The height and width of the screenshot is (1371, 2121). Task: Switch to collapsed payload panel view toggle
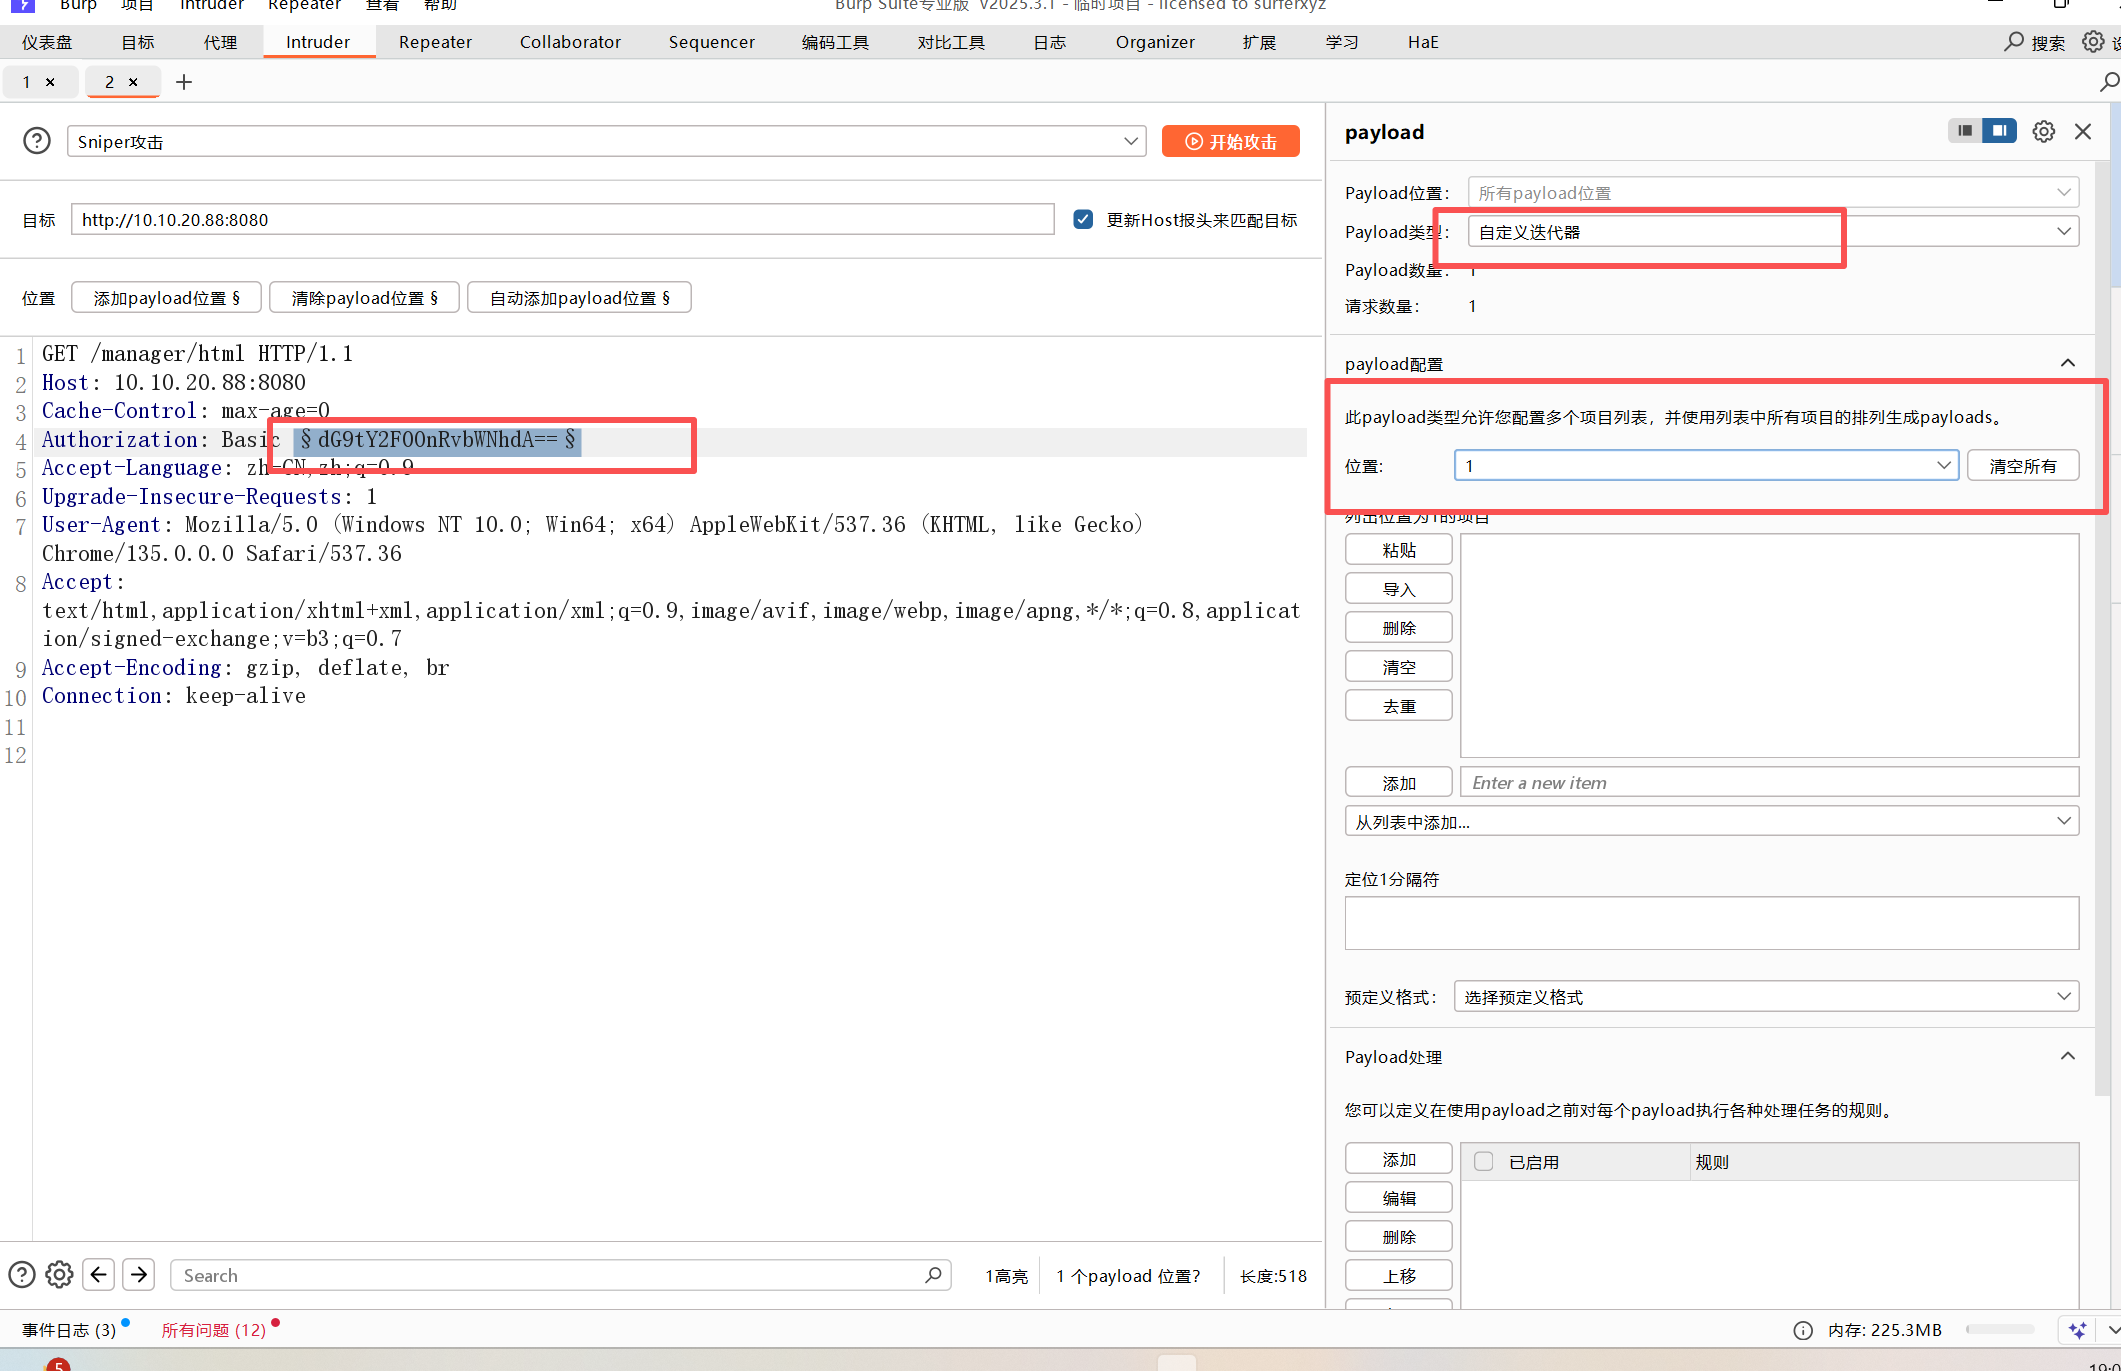(x=1965, y=131)
